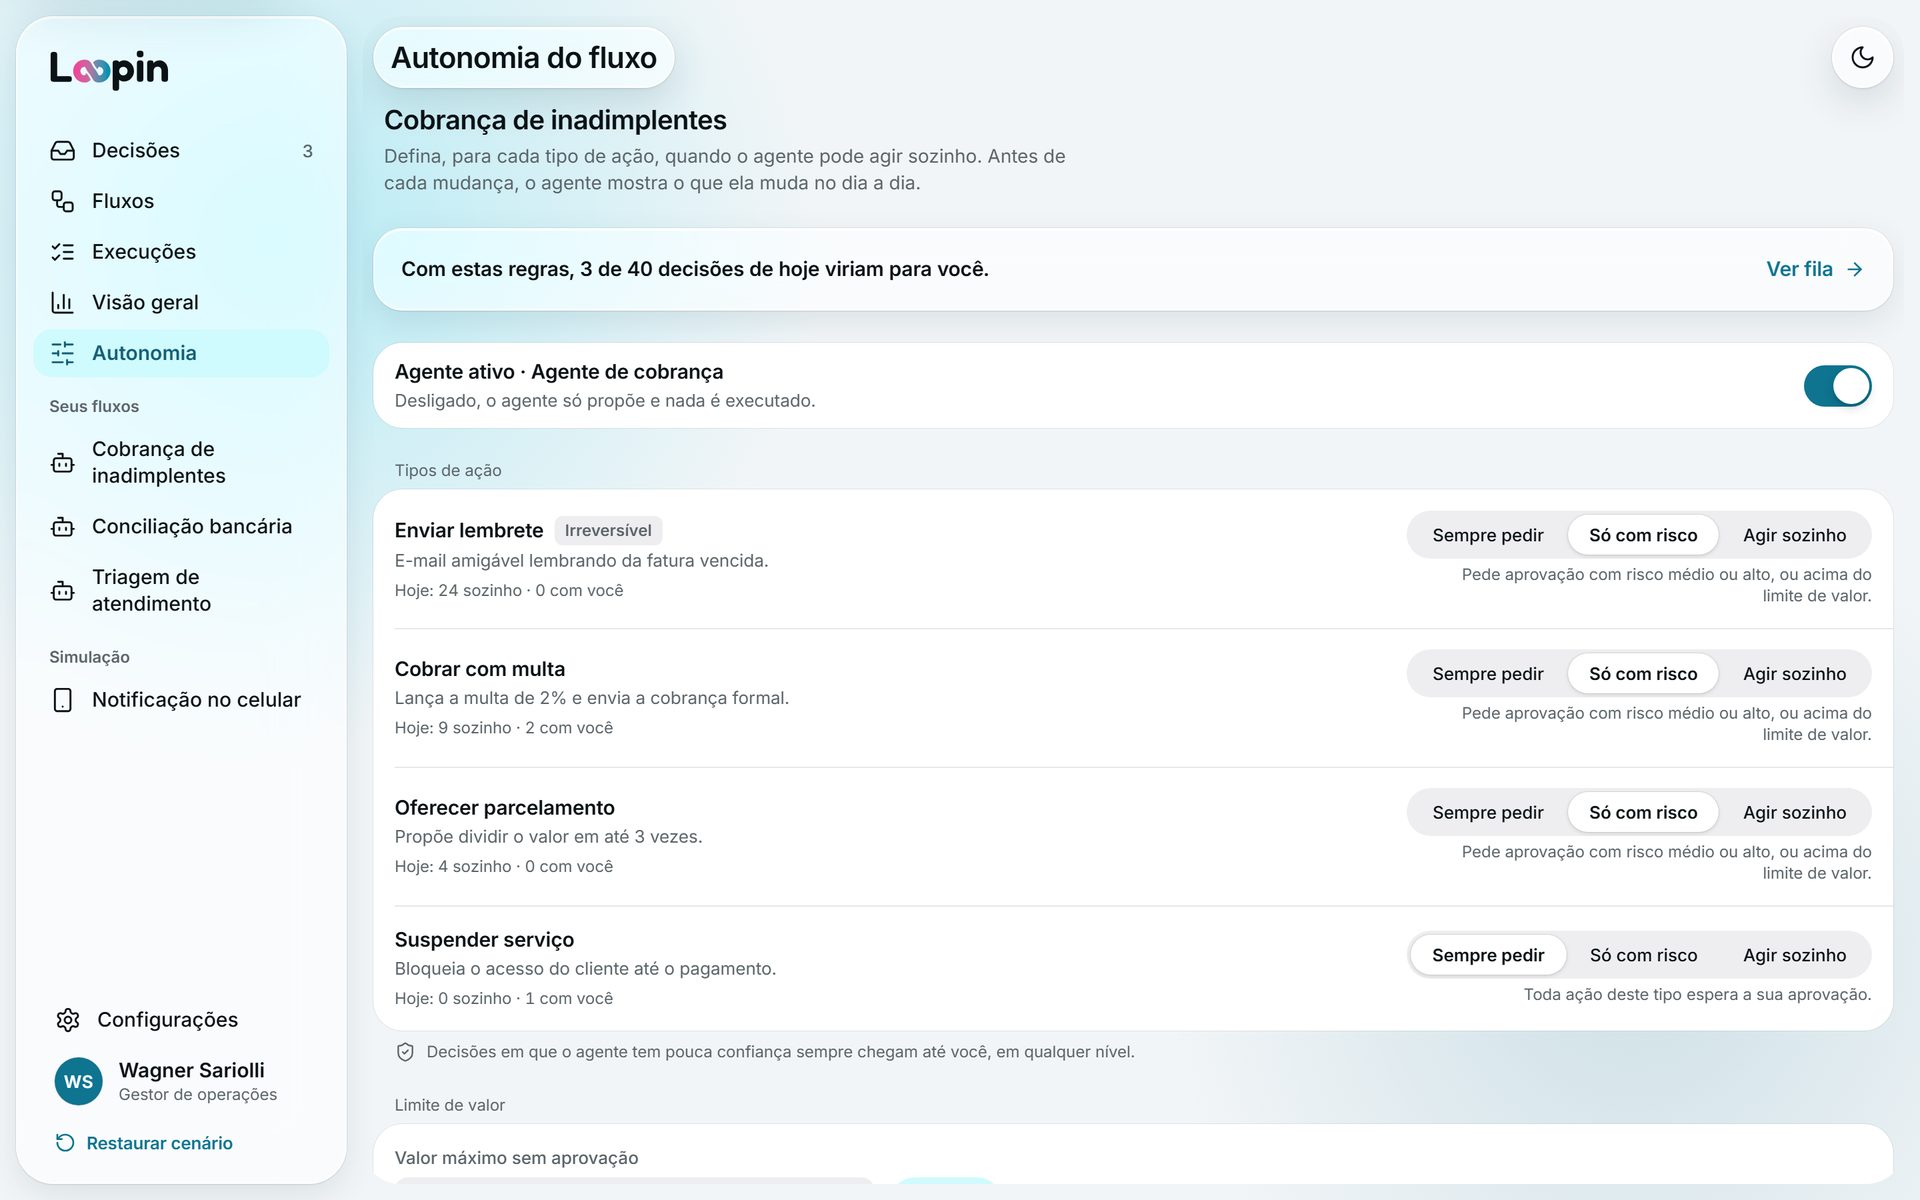Screen dimensions: 1920x1200
Task: Disable the Agente ativo switch
Action: tap(1837, 386)
